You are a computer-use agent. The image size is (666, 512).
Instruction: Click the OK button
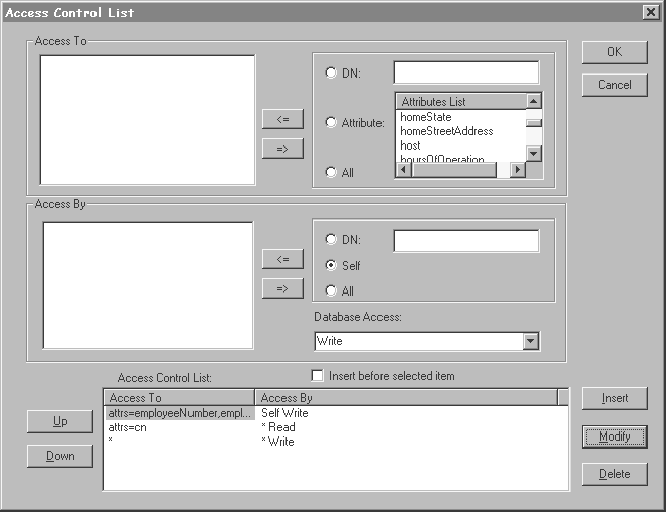click(615, 52)
